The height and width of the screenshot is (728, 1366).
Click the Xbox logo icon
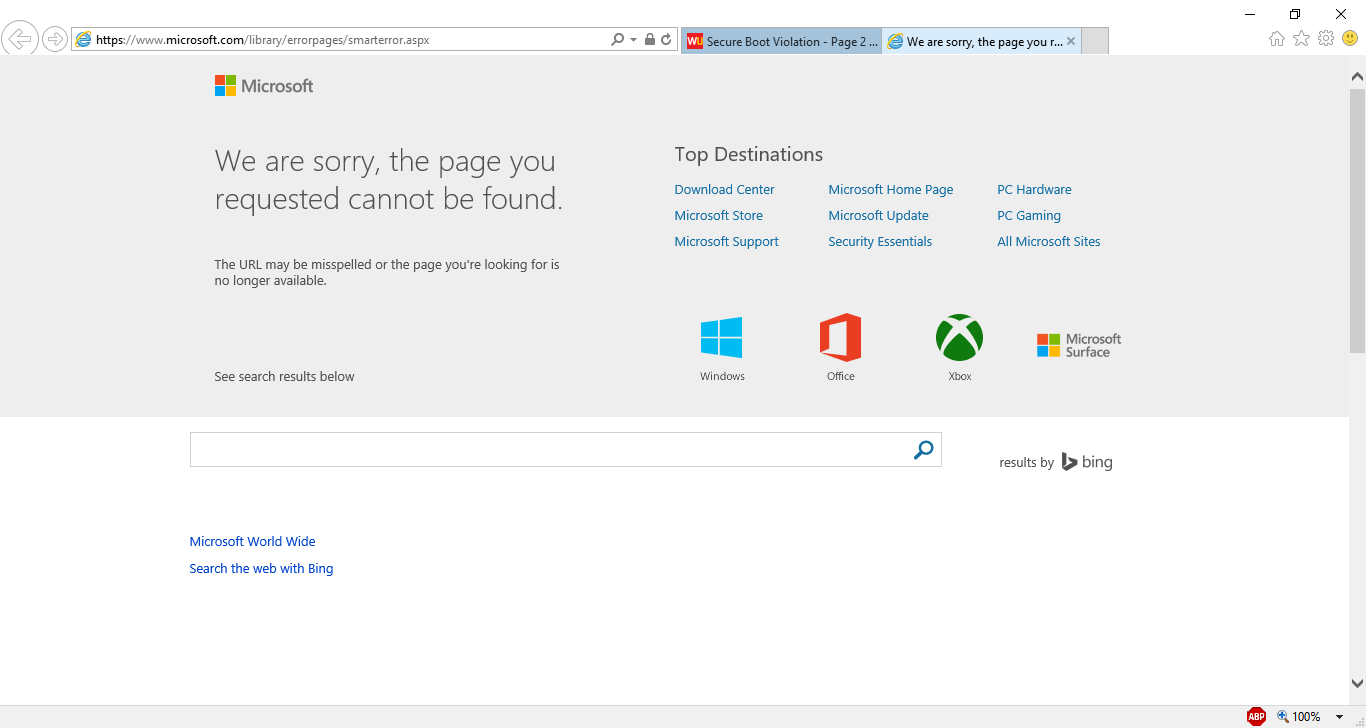(959, 338)
